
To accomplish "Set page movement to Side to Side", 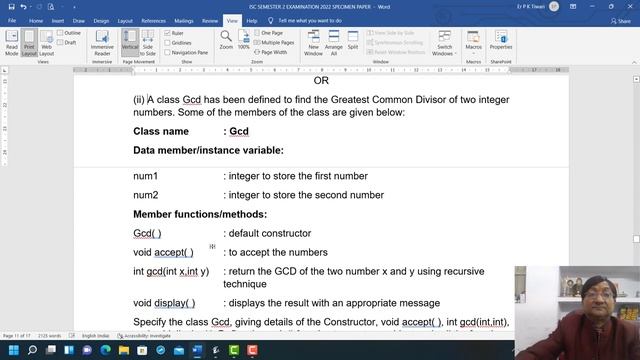I will [x=148, y=42].
